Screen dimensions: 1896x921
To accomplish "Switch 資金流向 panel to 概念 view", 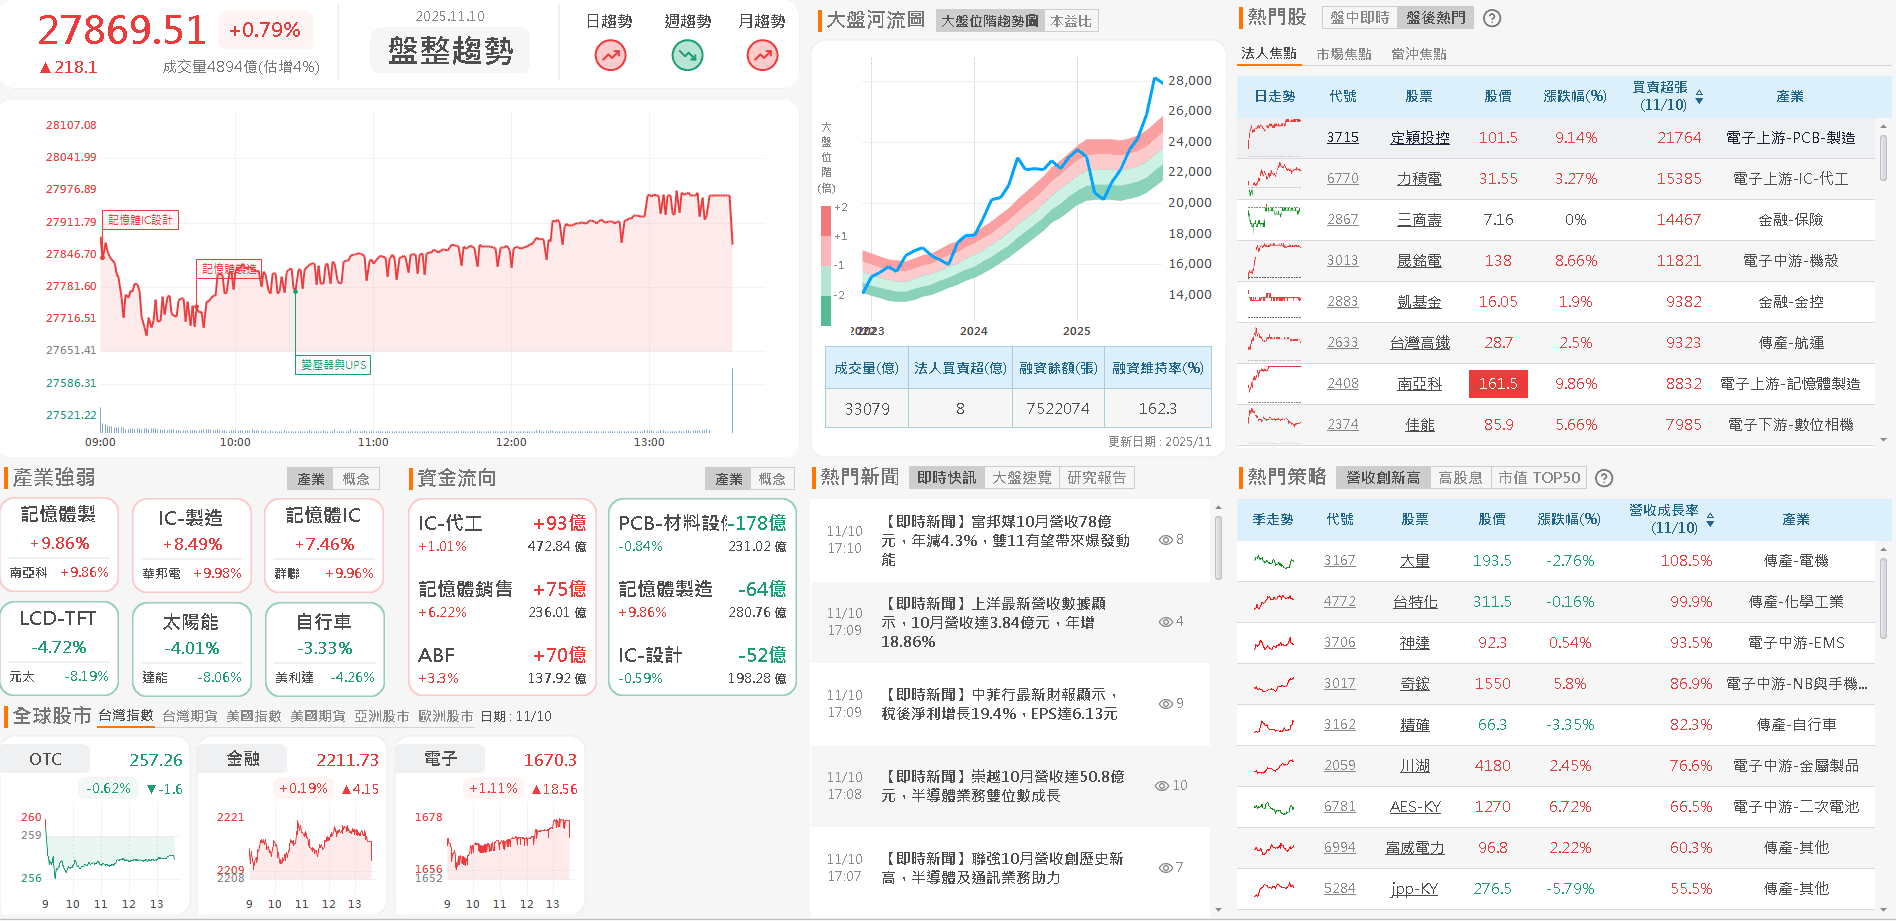I will [775, 478].
